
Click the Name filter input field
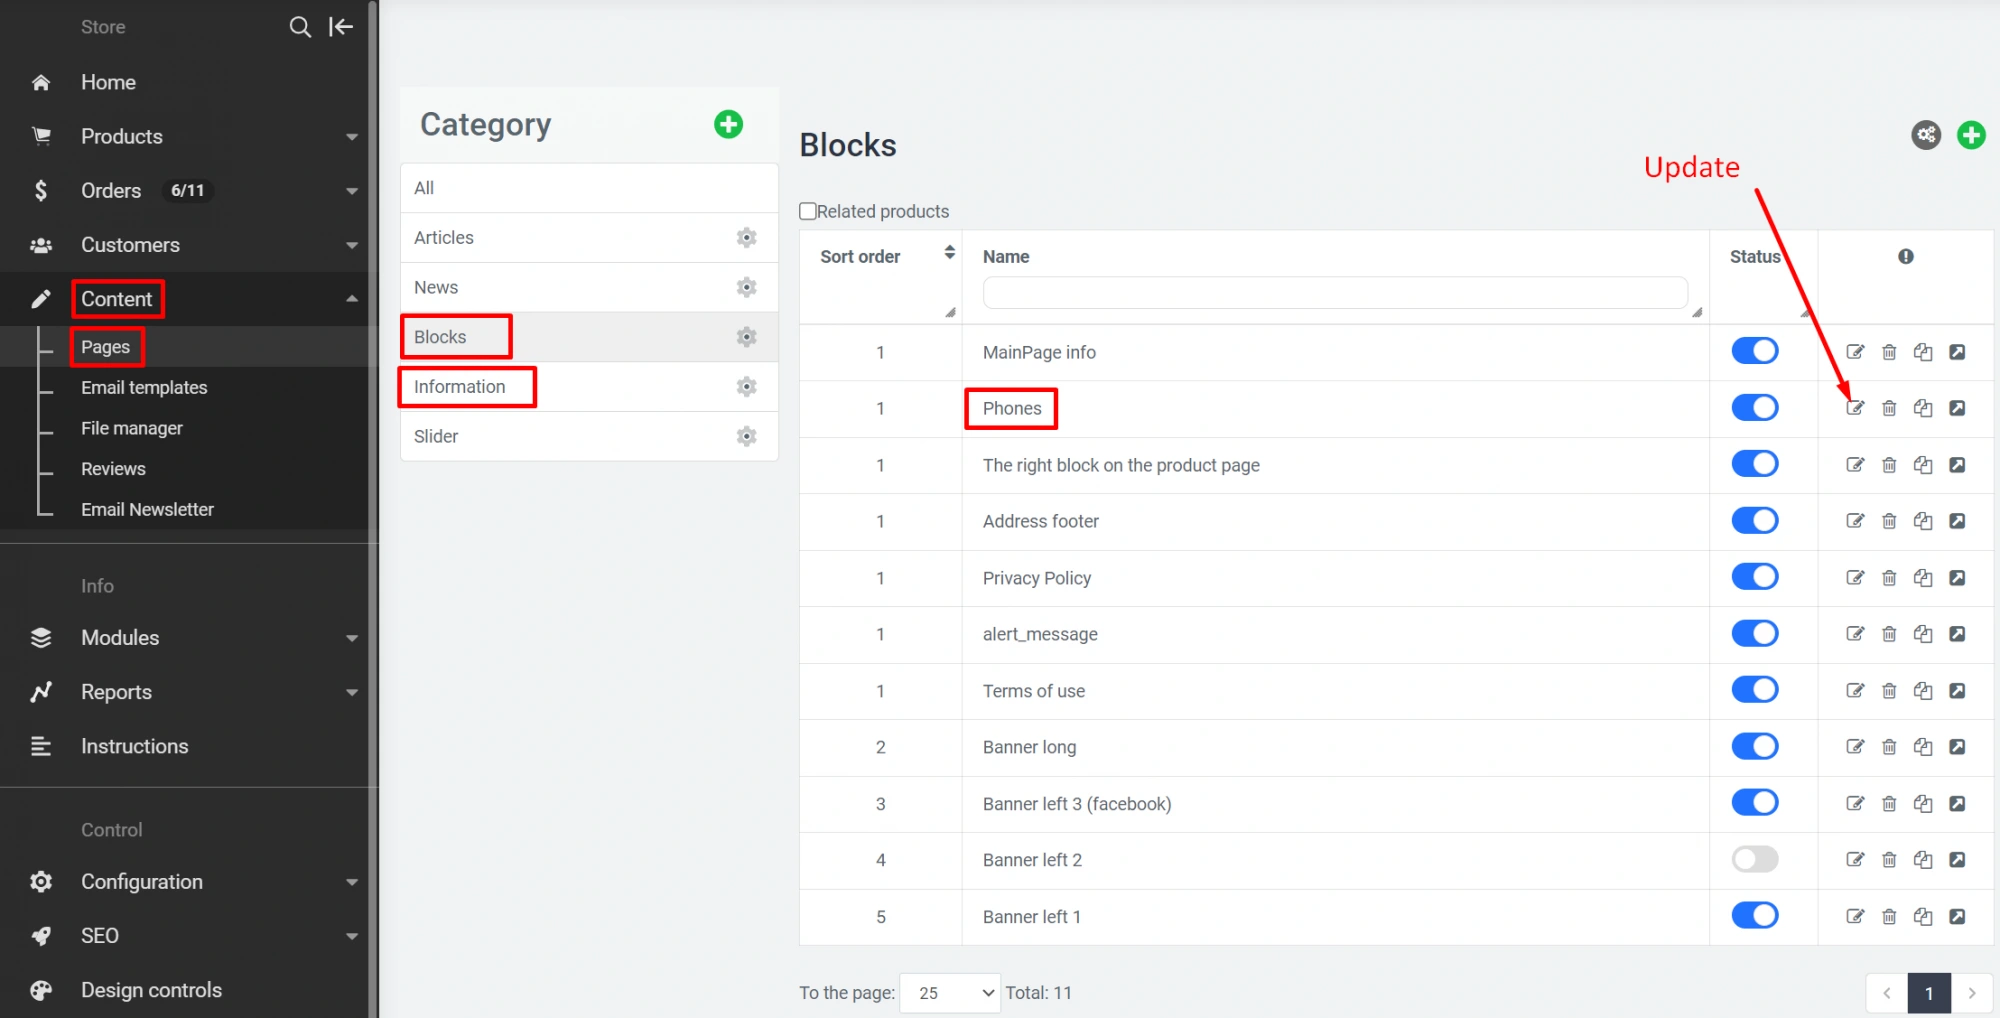(x=1334, y=293)
